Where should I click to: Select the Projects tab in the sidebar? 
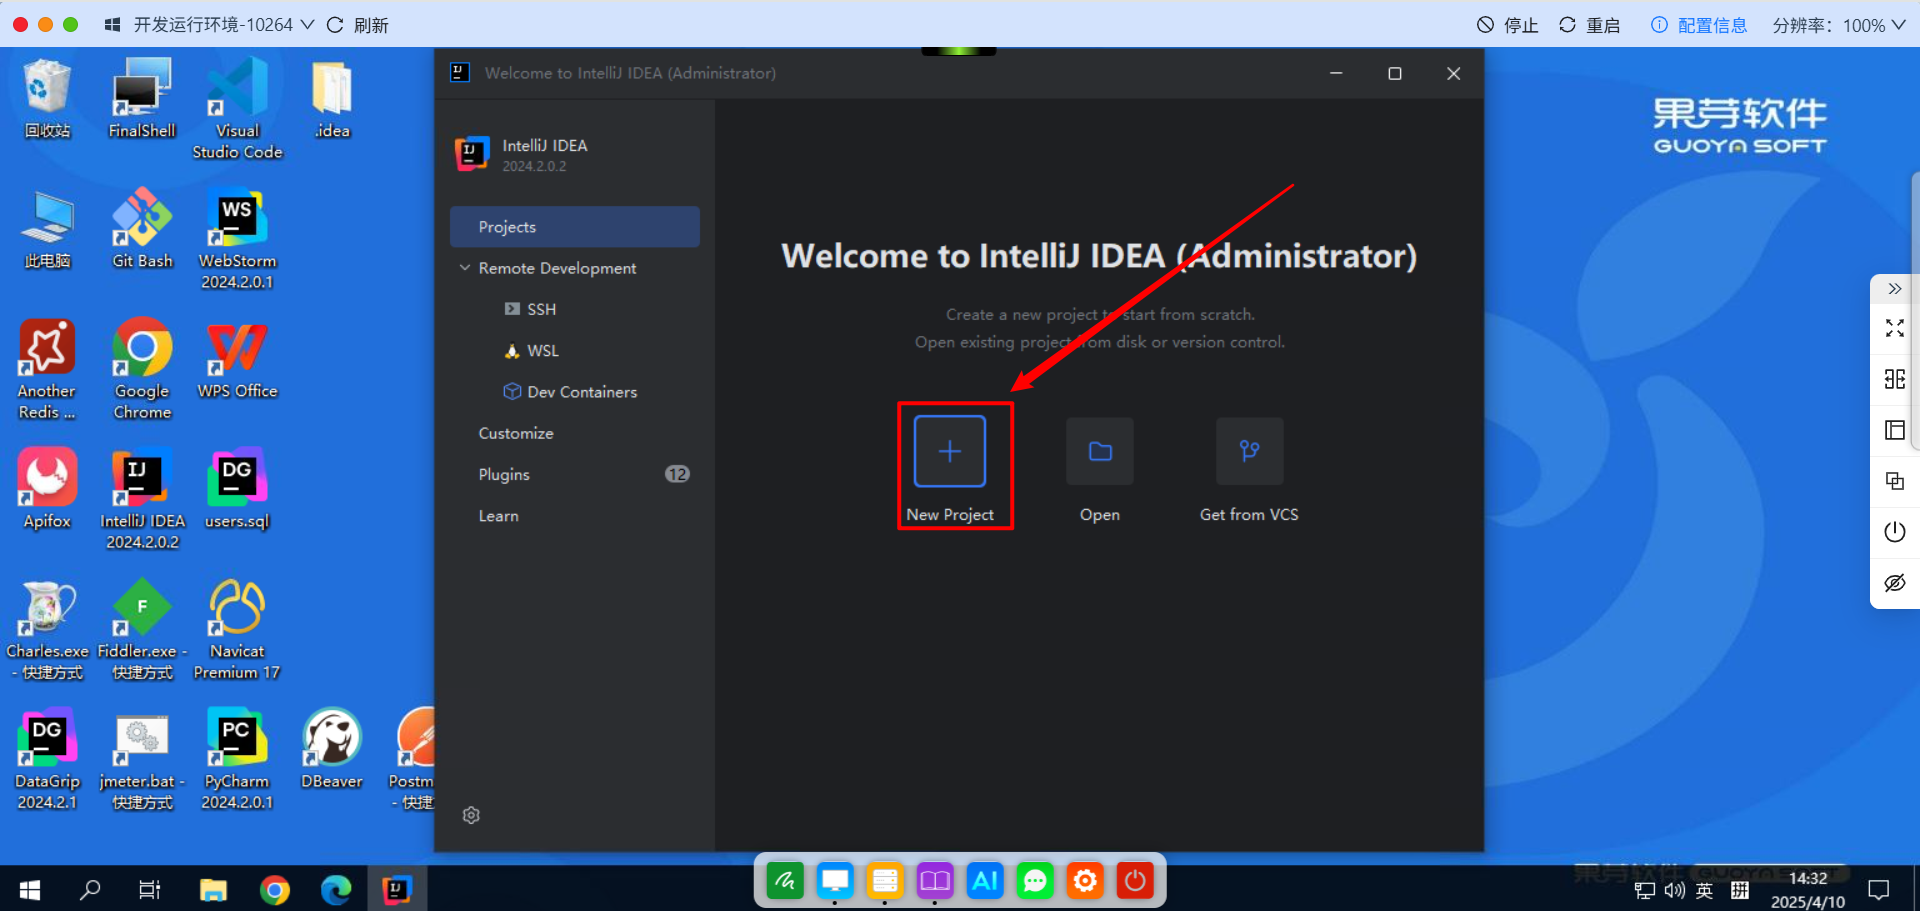(x=575, y=227)
